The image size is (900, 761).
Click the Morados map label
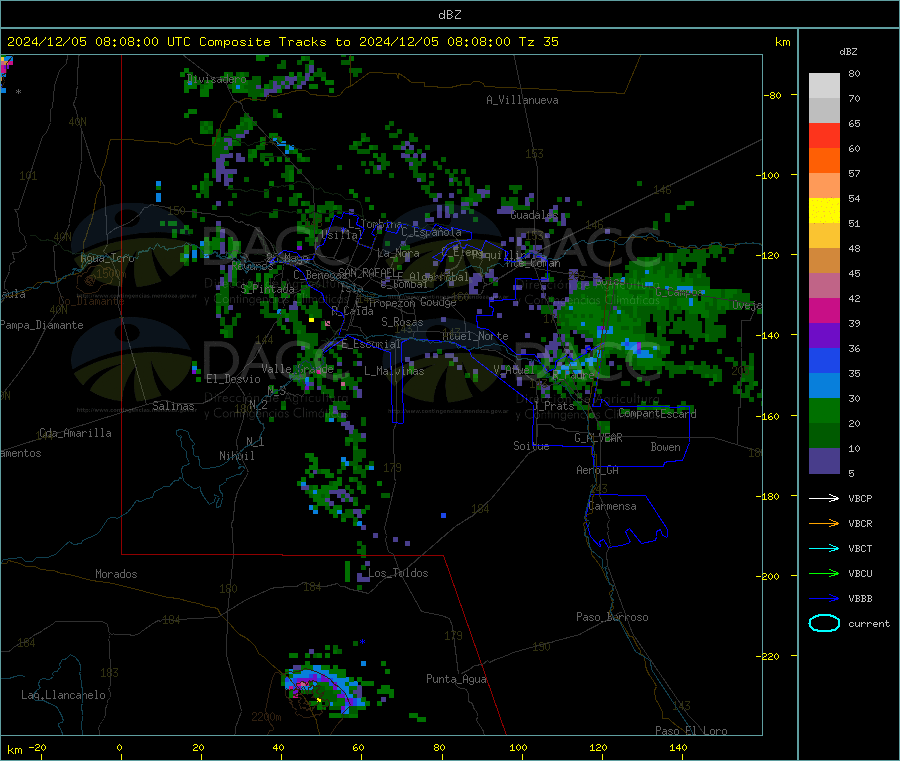116,574
